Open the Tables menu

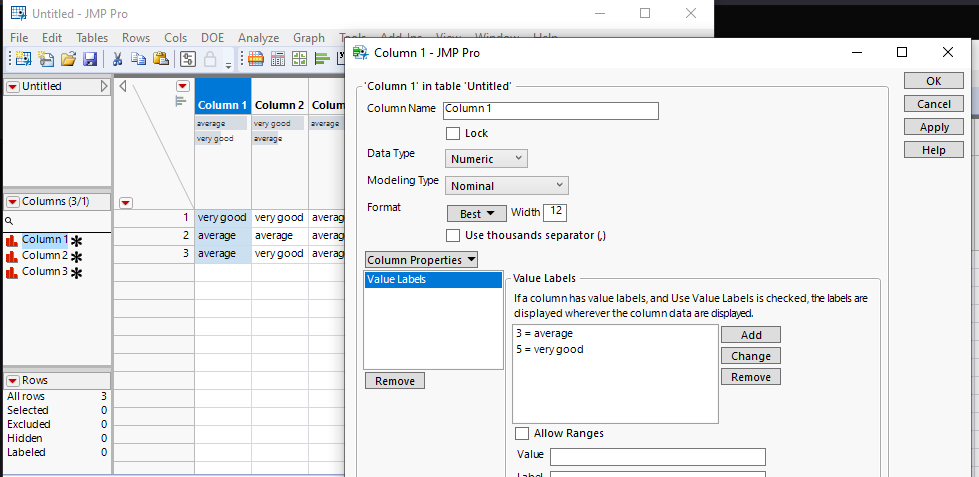(92, 38)
